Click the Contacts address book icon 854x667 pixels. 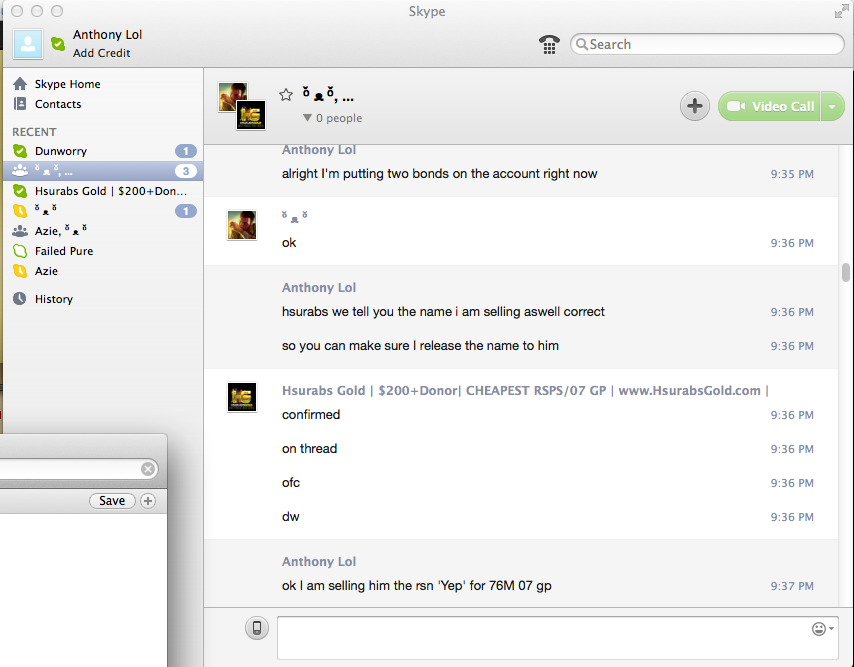20,103
